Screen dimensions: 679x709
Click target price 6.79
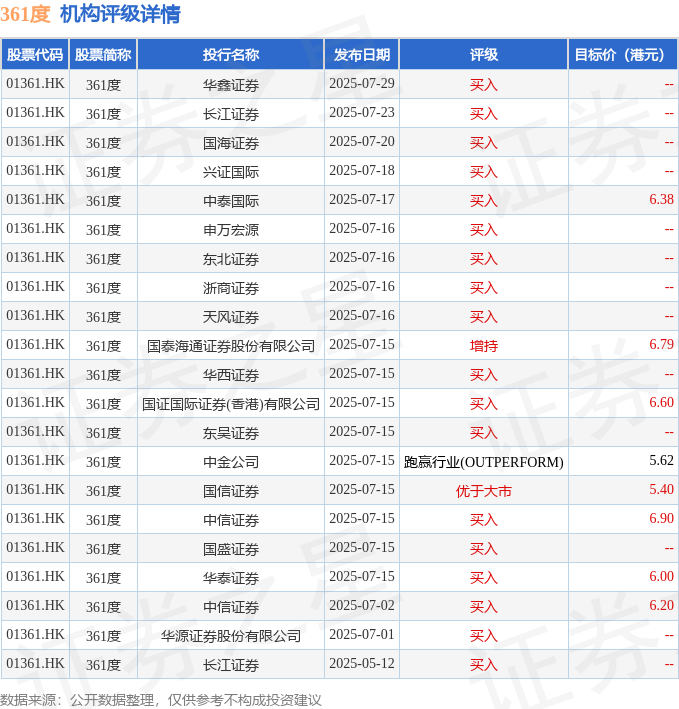[x=661, y=345]
